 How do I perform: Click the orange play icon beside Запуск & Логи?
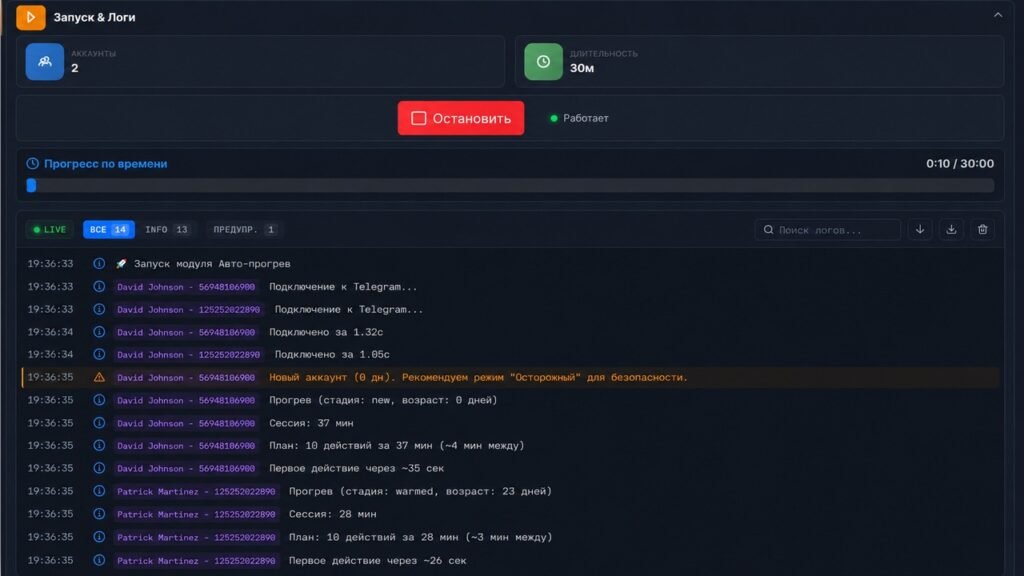31,17
